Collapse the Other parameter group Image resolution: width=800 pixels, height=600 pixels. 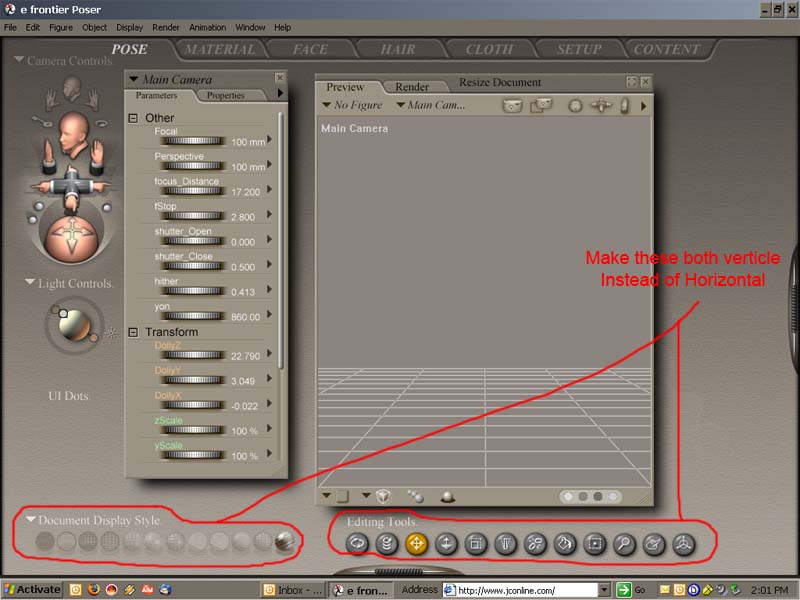point(133,118)
